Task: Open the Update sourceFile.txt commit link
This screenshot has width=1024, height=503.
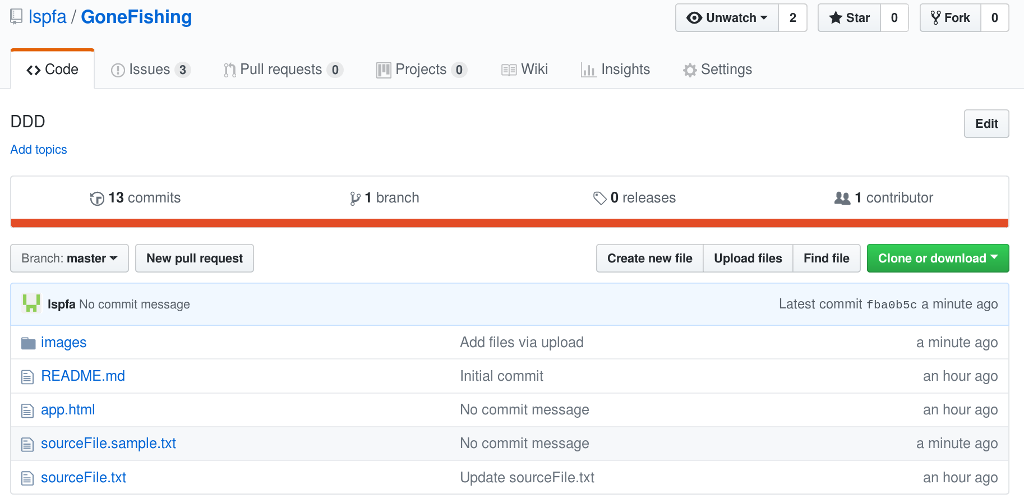Action: (527, 478)
